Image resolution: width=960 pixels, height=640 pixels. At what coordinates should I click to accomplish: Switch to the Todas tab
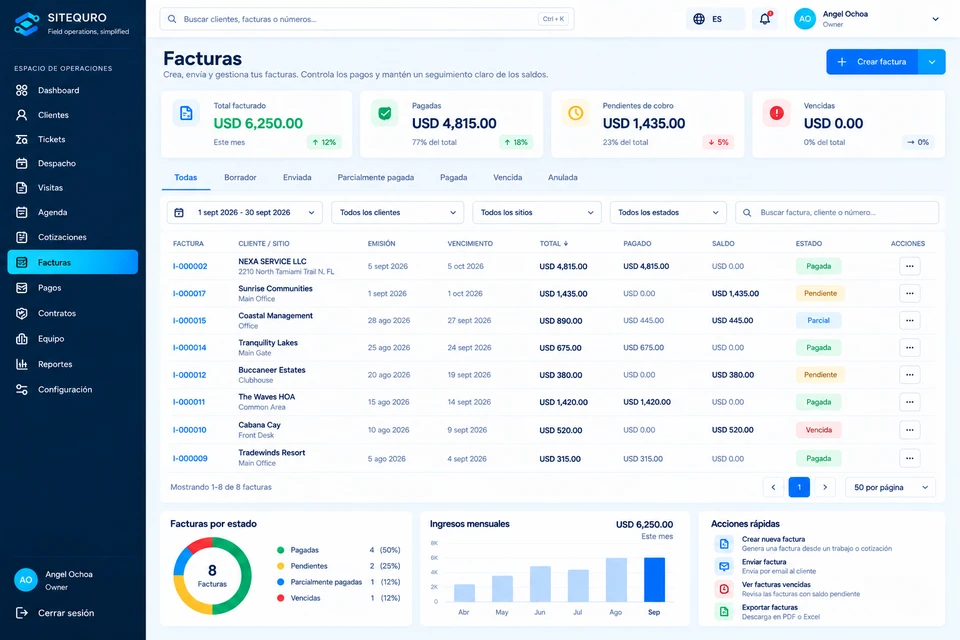click(x=186, y=178)
